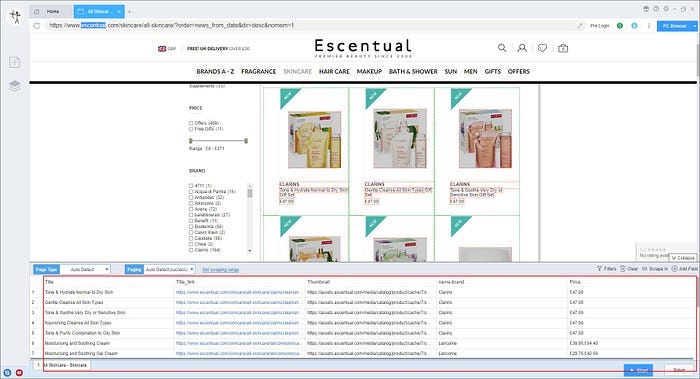Screen dimensions: 700x379
Task: Click the PC Browser button
Action: (674, 26)
